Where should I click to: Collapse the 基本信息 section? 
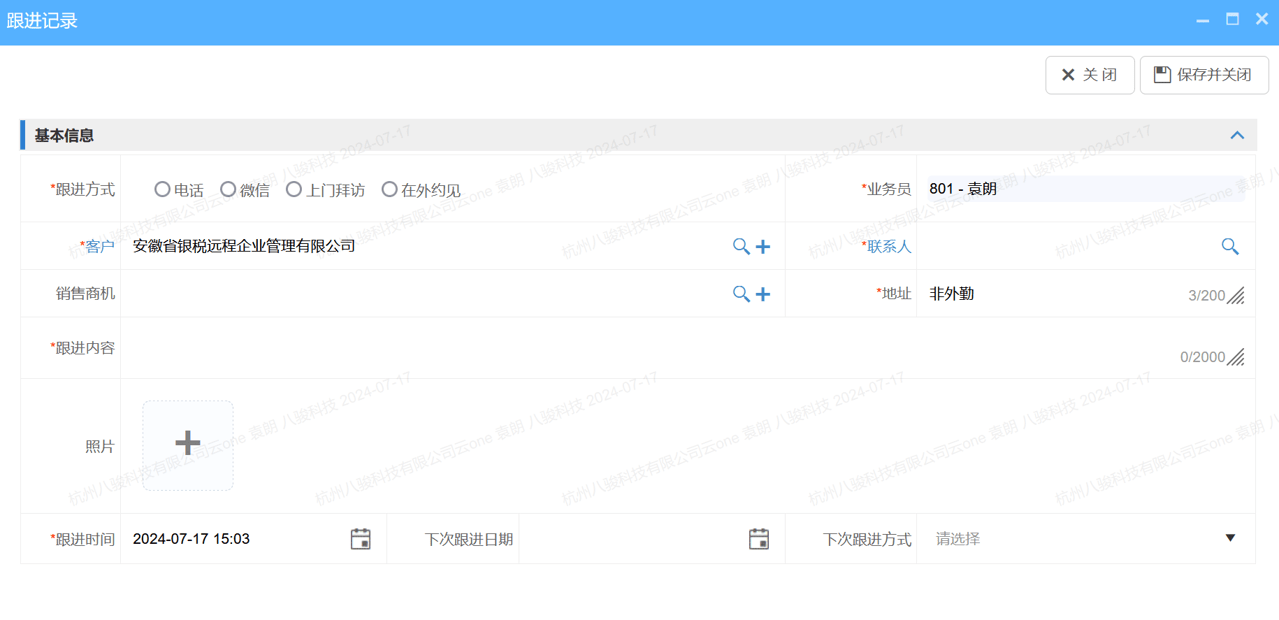tap(1237, 135)
